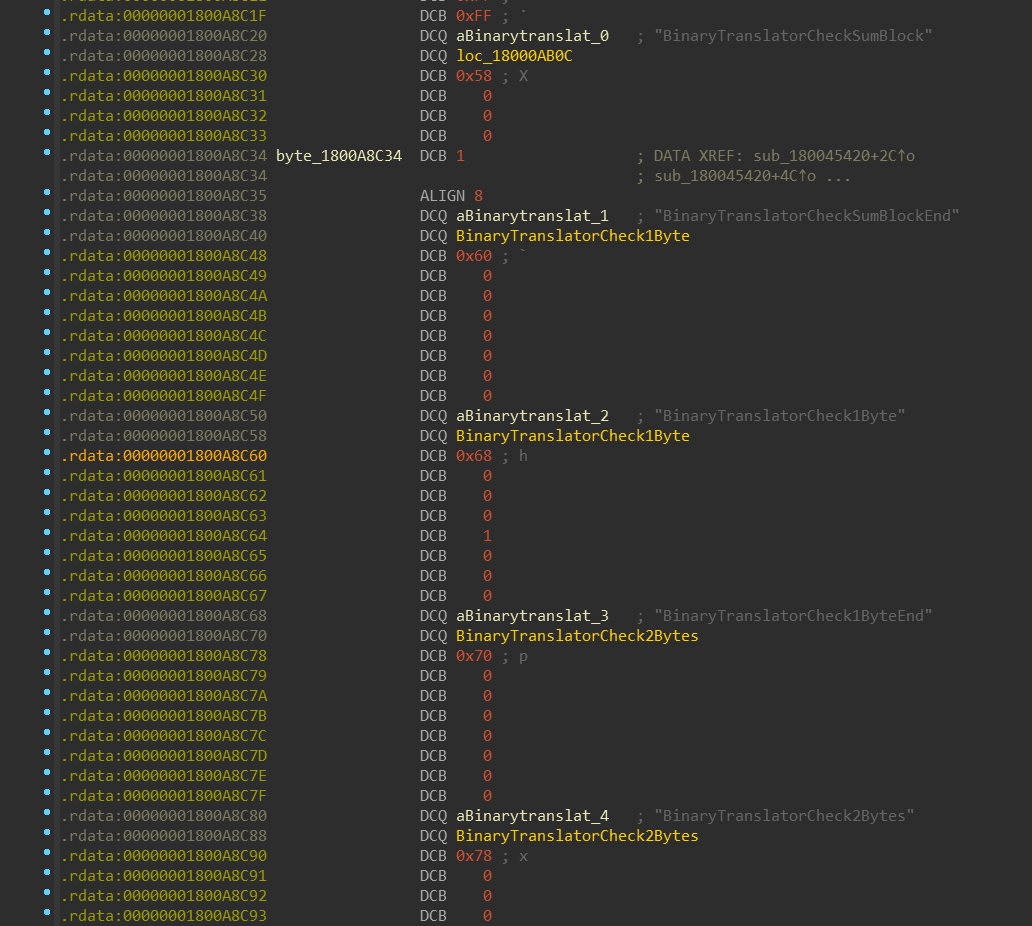Select the "BinaryTranslatorCheck1Byte" comment
This screenshot has width=1032, height=926.
[x=779, y=416]
